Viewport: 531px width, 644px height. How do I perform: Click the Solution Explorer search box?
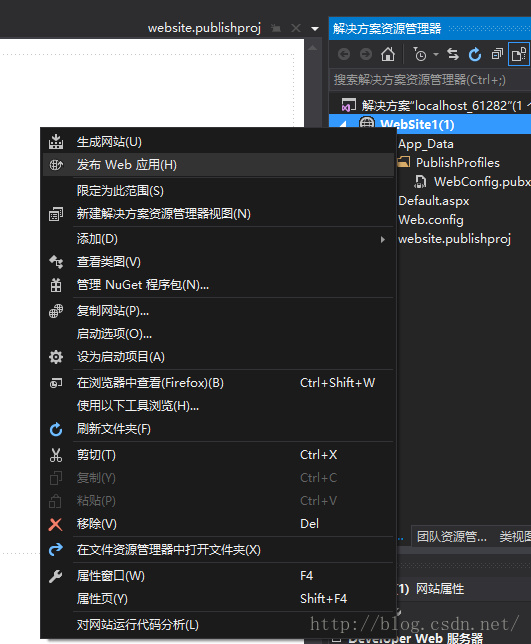click(430, 80)
